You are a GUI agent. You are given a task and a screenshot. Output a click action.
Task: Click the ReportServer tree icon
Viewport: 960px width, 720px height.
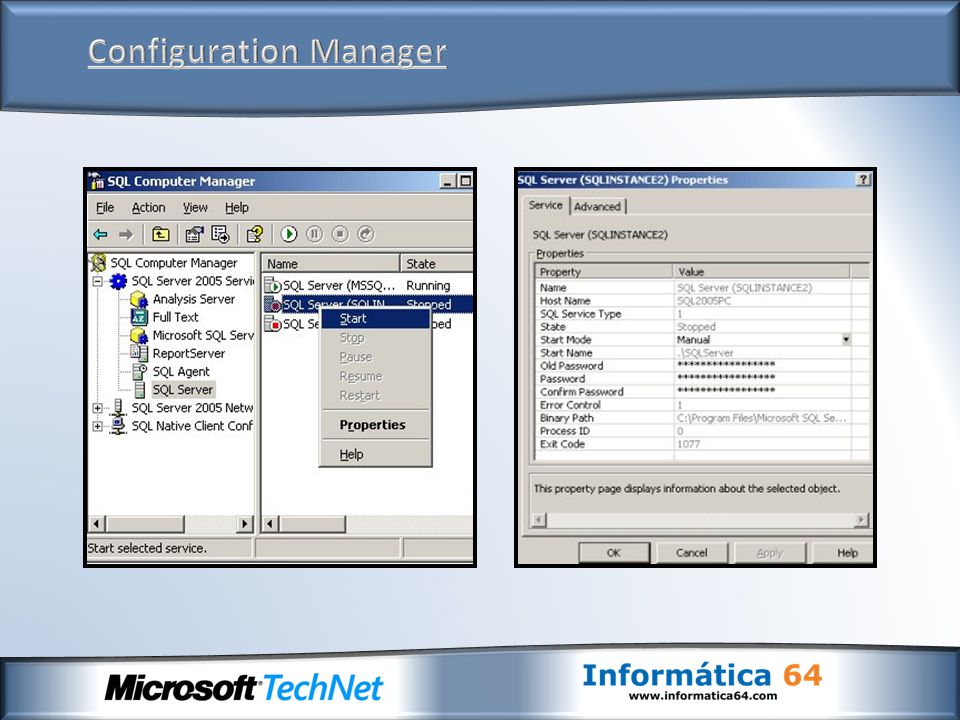click(139, 353)
